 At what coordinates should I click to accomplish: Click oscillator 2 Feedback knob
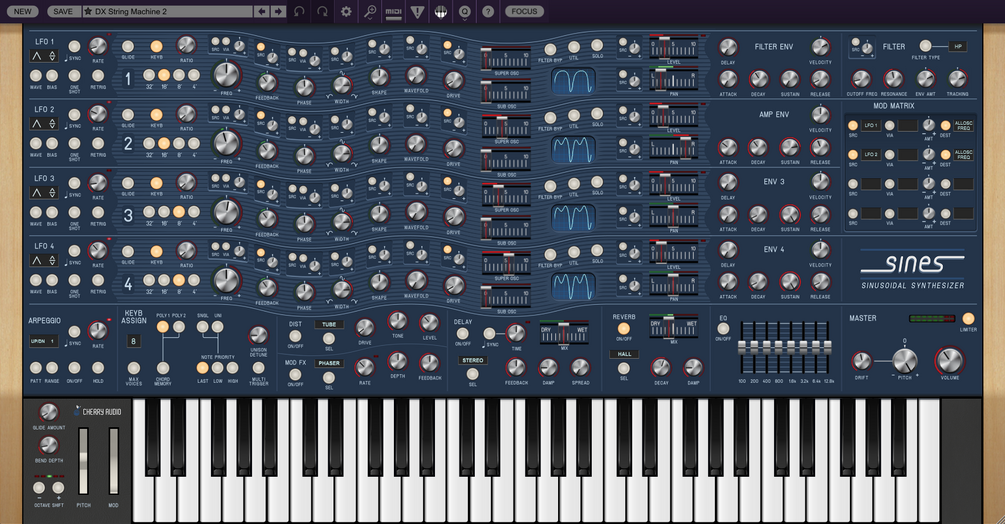point(267,151)
